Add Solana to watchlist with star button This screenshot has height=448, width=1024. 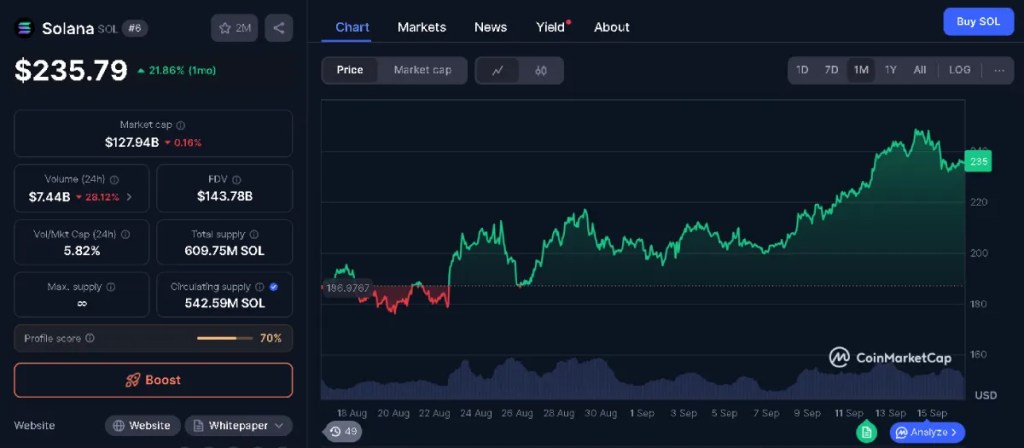coord(234,28)
